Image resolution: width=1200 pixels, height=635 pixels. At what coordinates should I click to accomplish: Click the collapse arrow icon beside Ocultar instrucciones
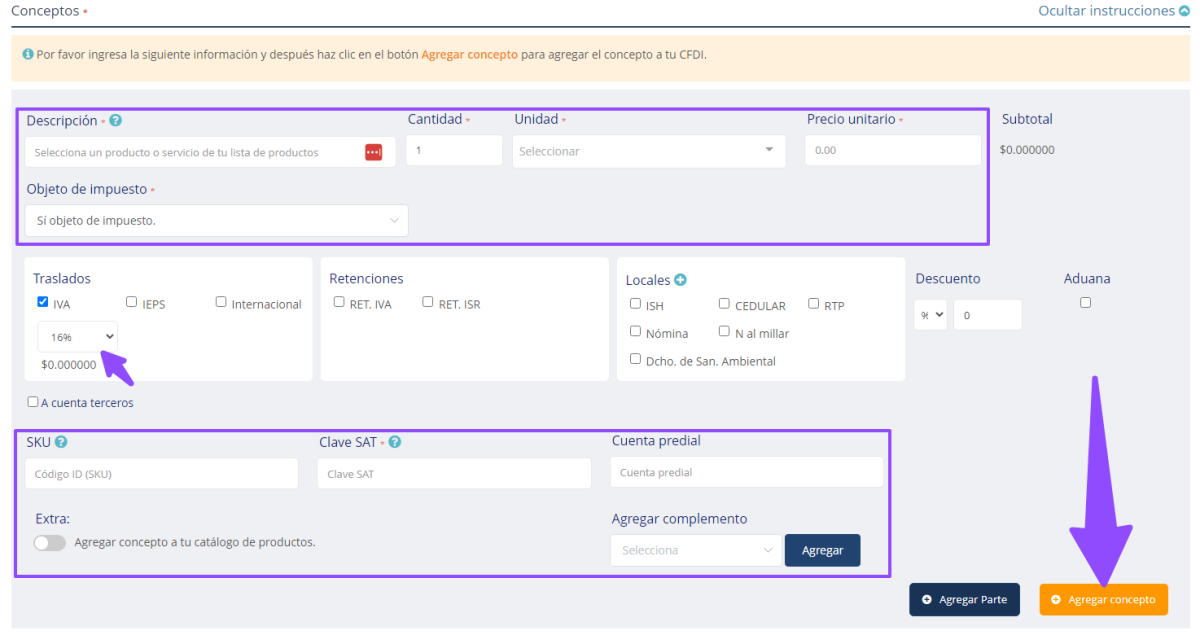click(x=1185, y=11)
